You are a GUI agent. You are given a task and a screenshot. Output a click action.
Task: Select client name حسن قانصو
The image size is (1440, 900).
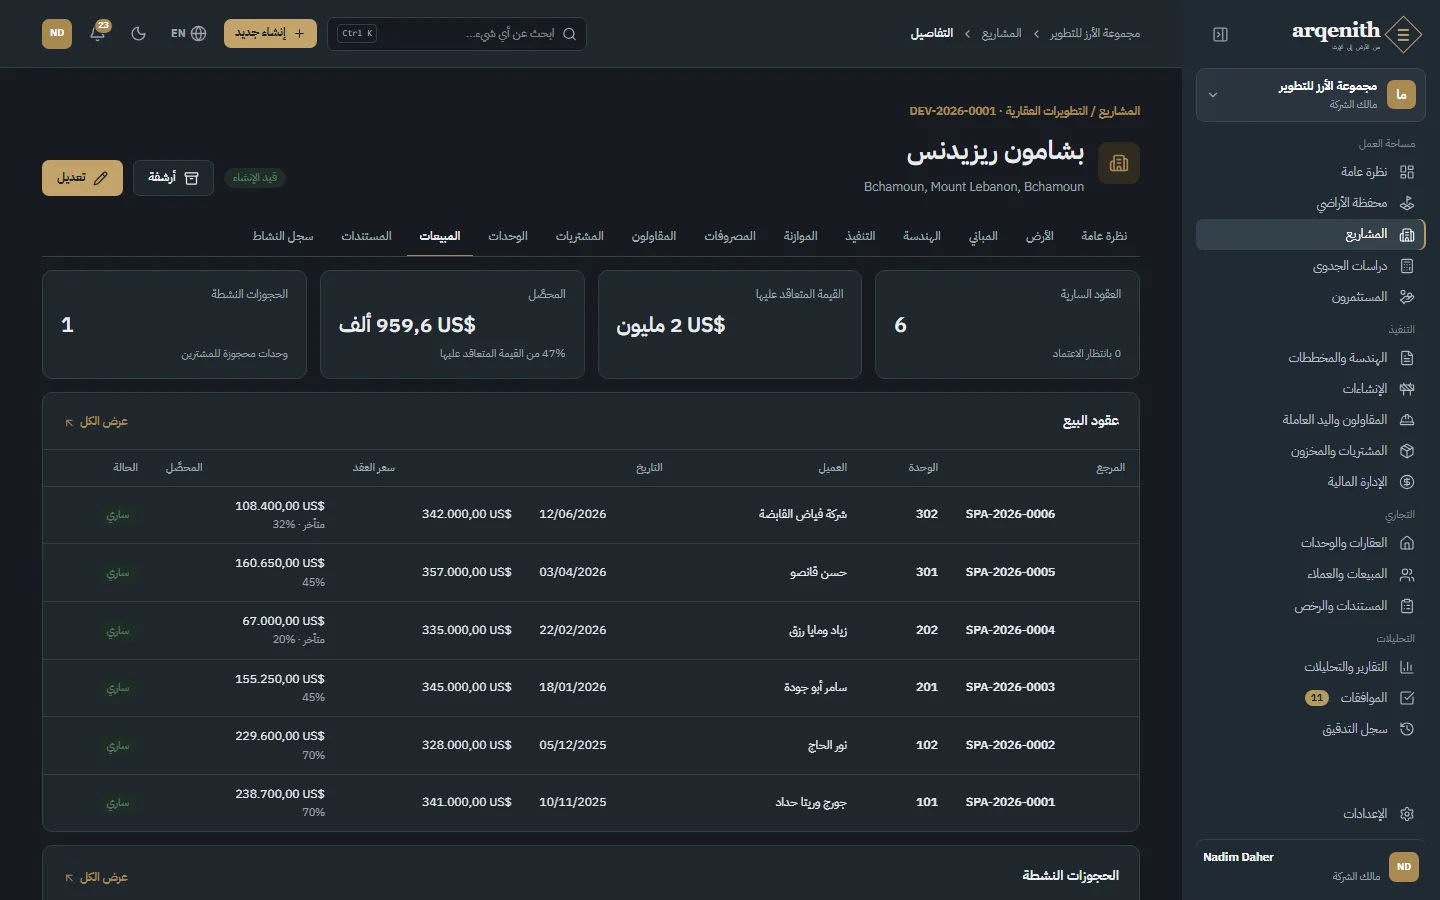818,573
